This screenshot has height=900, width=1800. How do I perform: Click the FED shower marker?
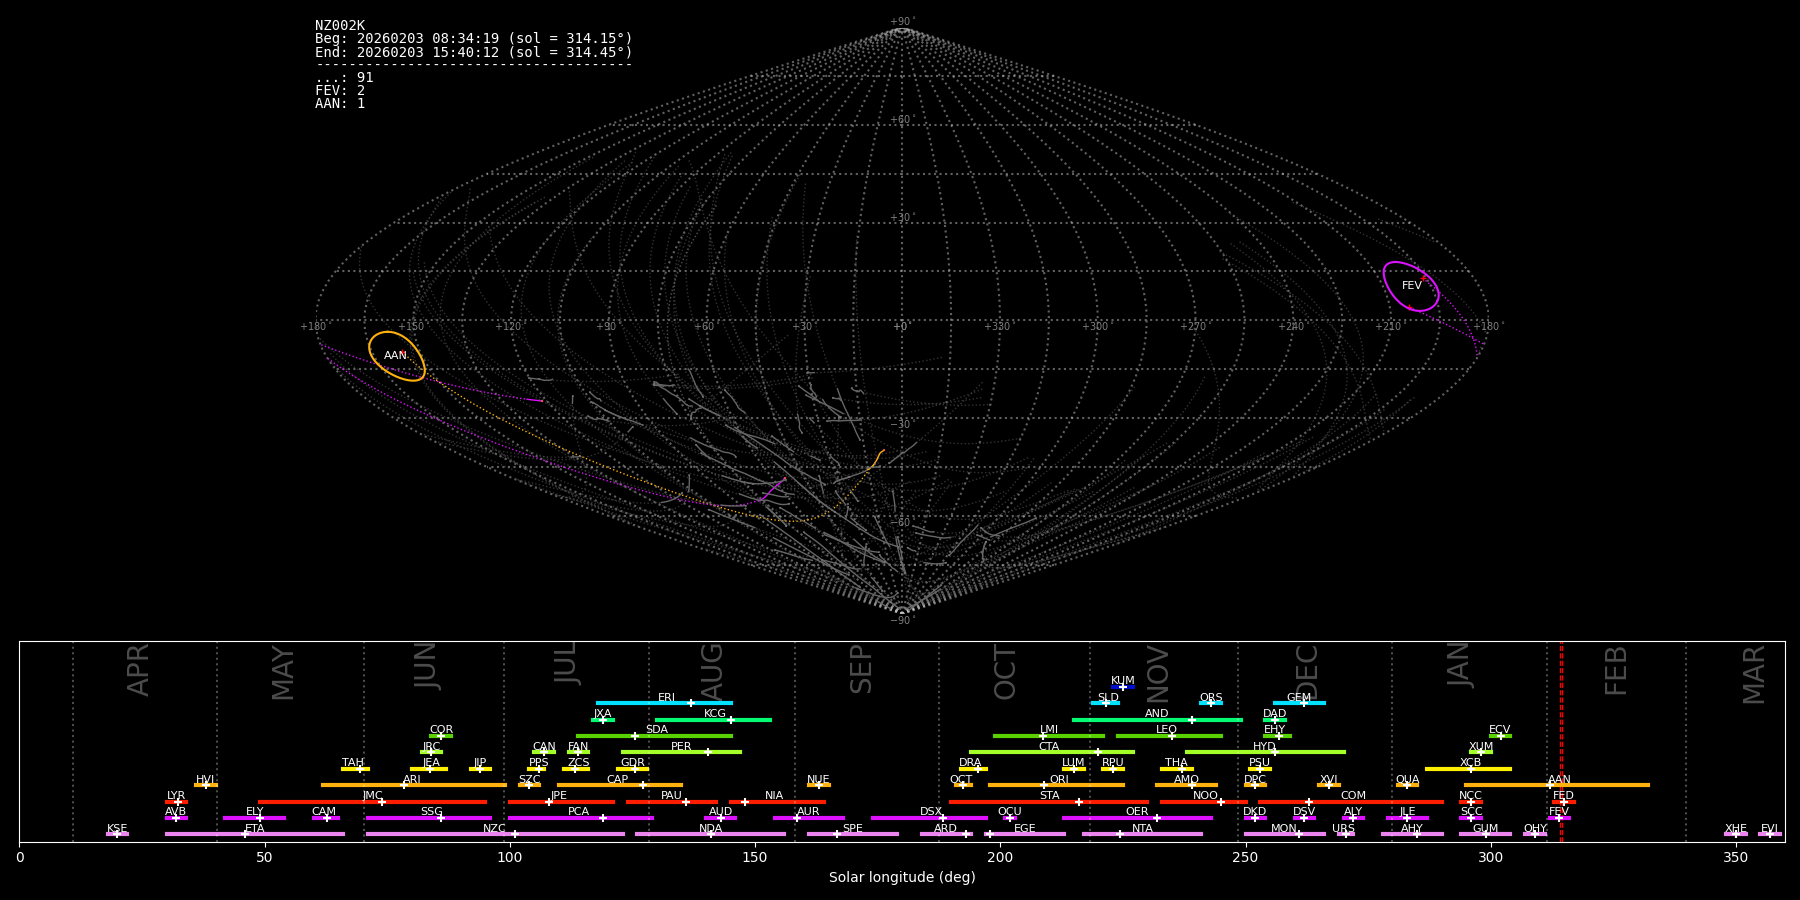1564,801
